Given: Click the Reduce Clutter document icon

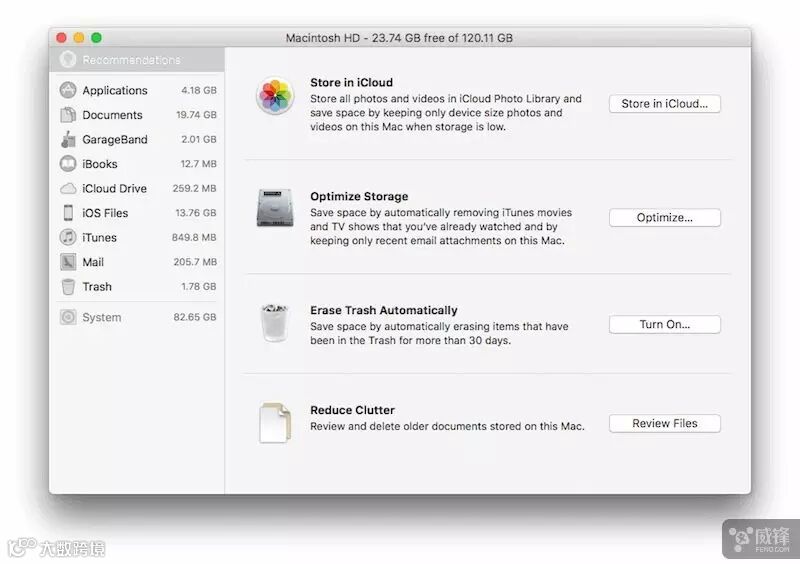Looking at the screenshot, I should click(x=275, y=423).
